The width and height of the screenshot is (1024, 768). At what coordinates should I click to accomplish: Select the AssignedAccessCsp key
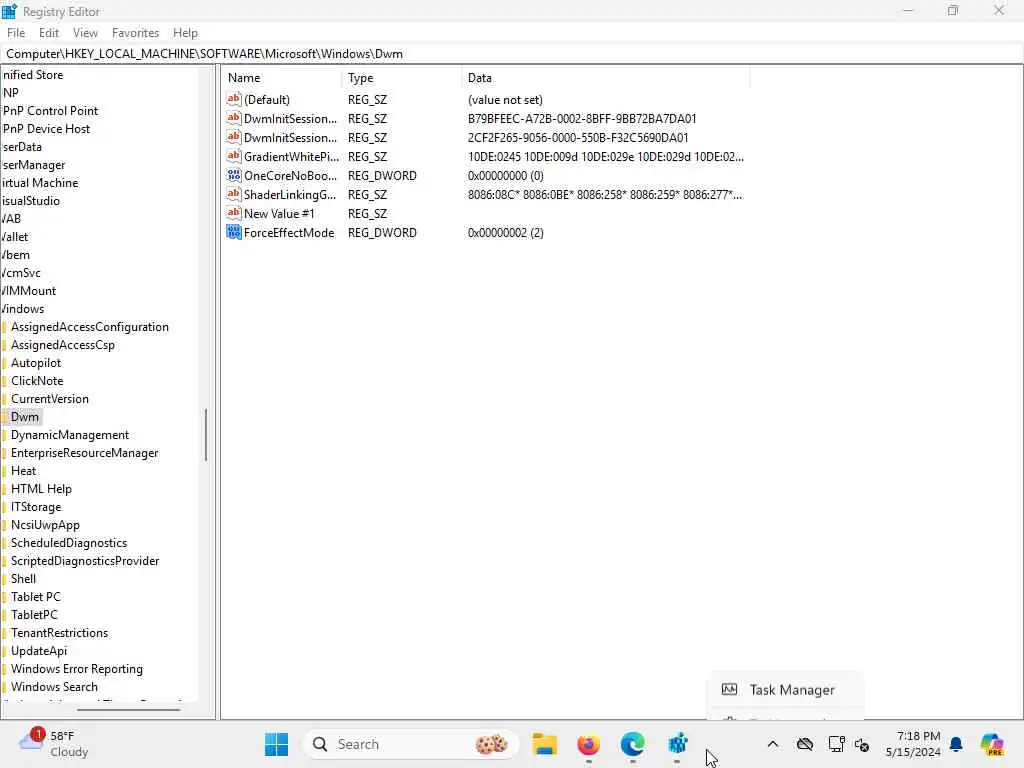(x=63, y=345)
